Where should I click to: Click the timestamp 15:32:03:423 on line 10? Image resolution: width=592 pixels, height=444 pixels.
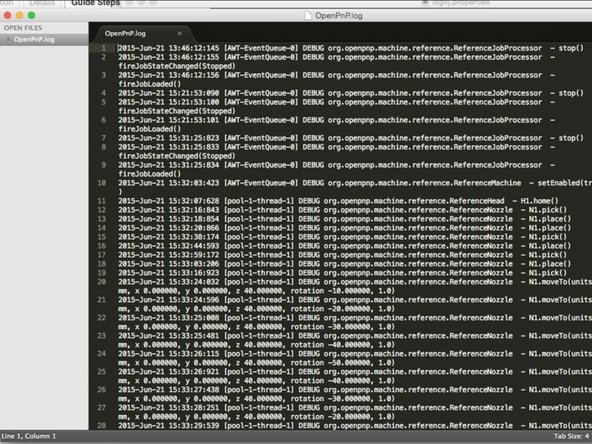(x=194, y=183)
